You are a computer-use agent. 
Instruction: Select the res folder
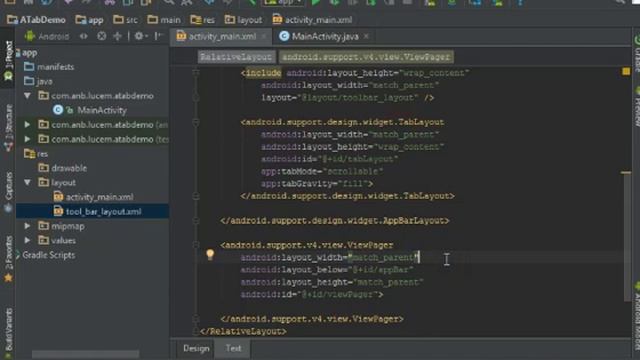(36, 154)
